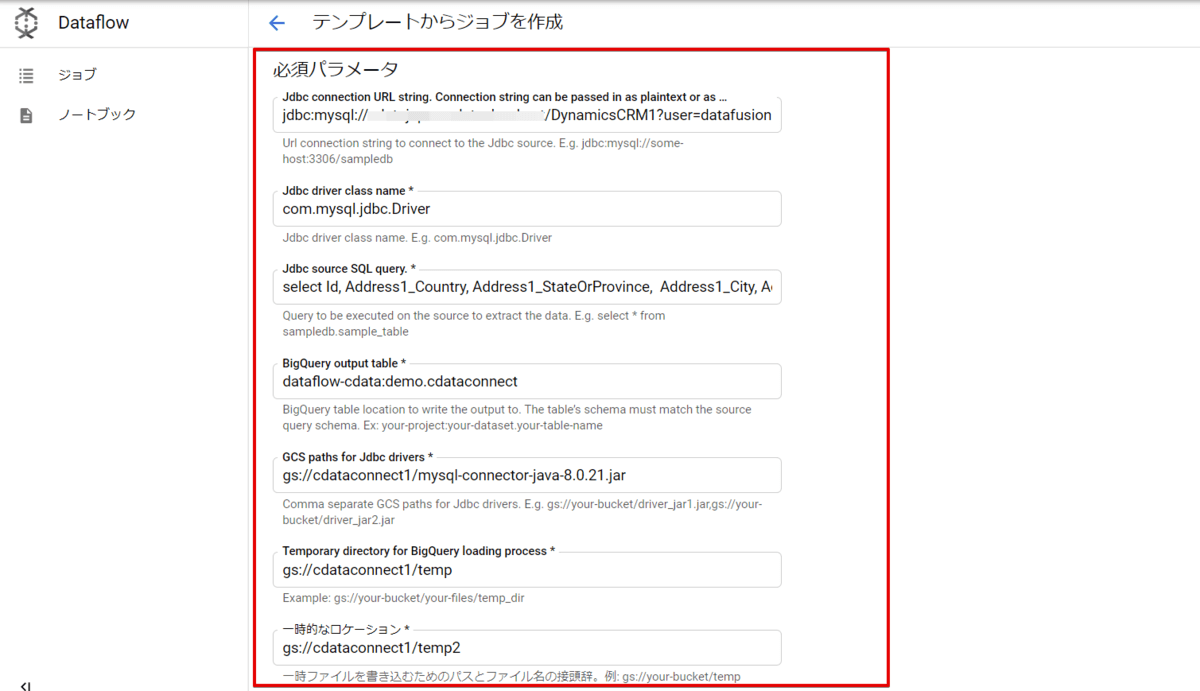Click the テンプレートからジョブを作成 page title
1200x691 pixels.
[x=437, y=22]
